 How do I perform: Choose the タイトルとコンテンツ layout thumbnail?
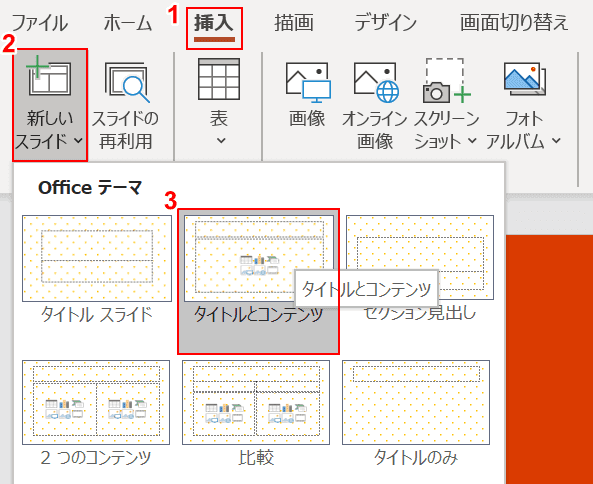pyautogui.click(x=259, y=259)
